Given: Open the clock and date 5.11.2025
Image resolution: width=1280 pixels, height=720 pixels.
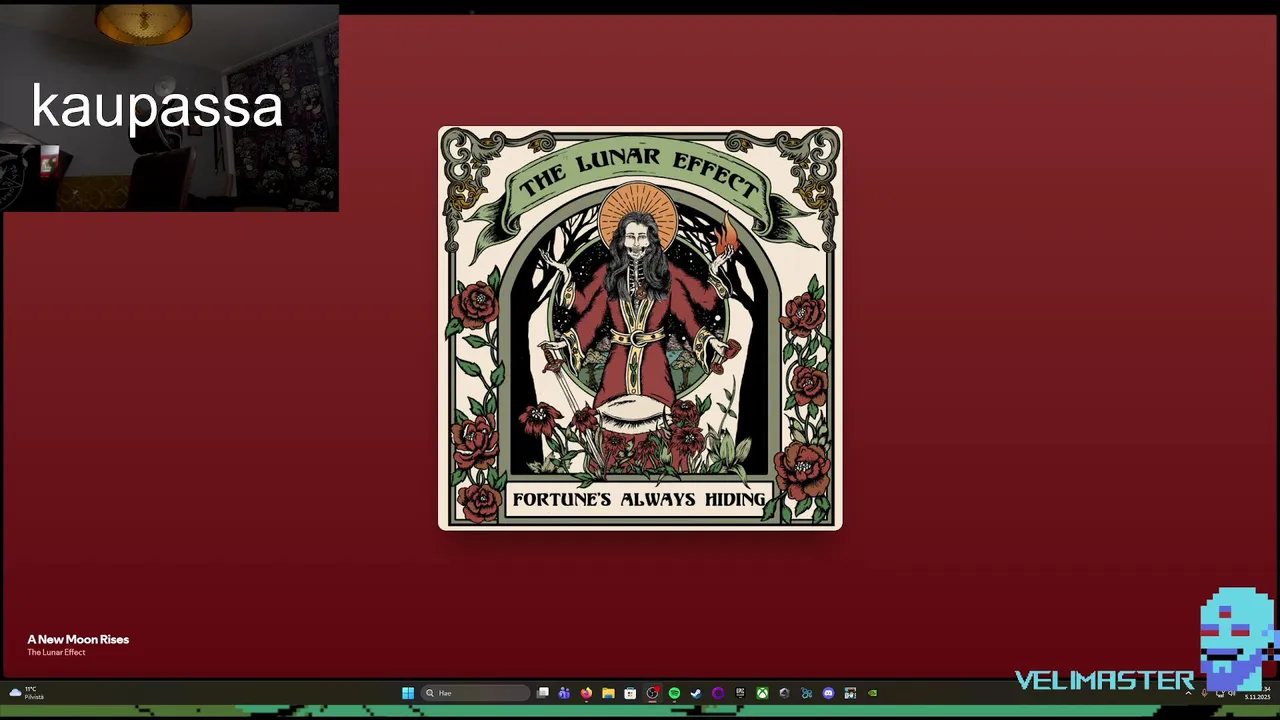Looking at the screenshot, I should point(1257,693).
